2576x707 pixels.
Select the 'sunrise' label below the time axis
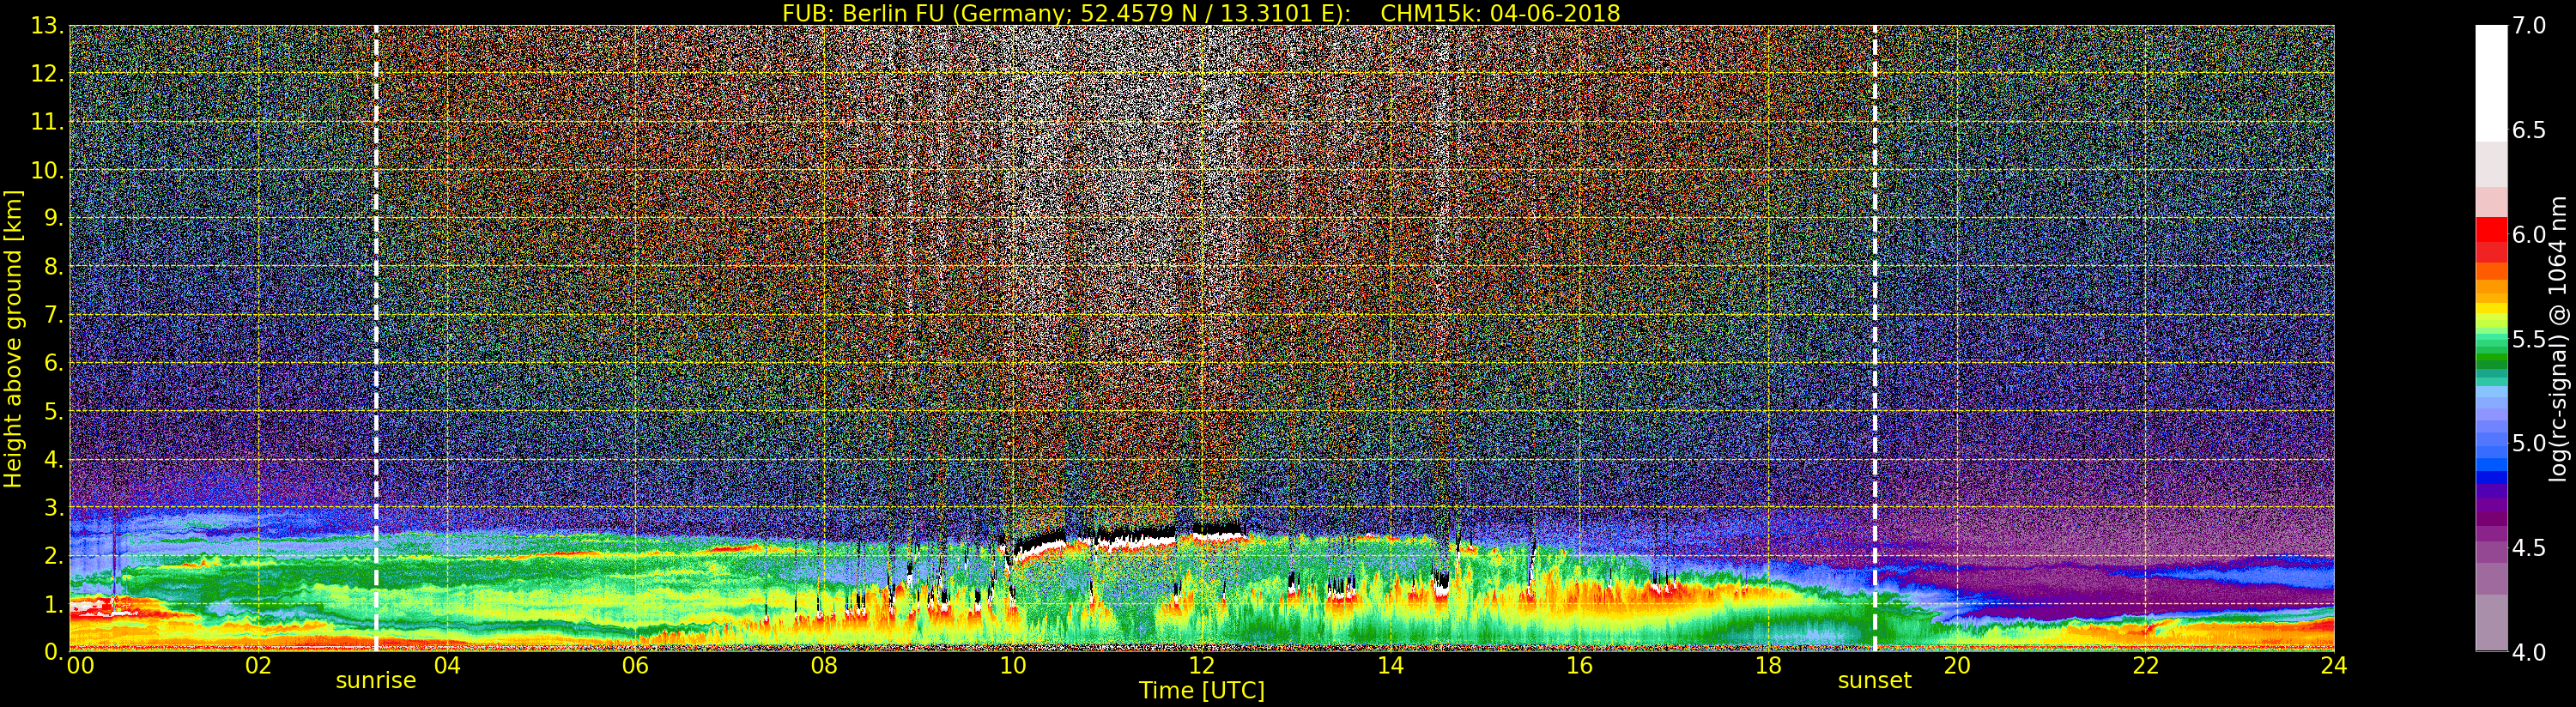click(375, 681)
